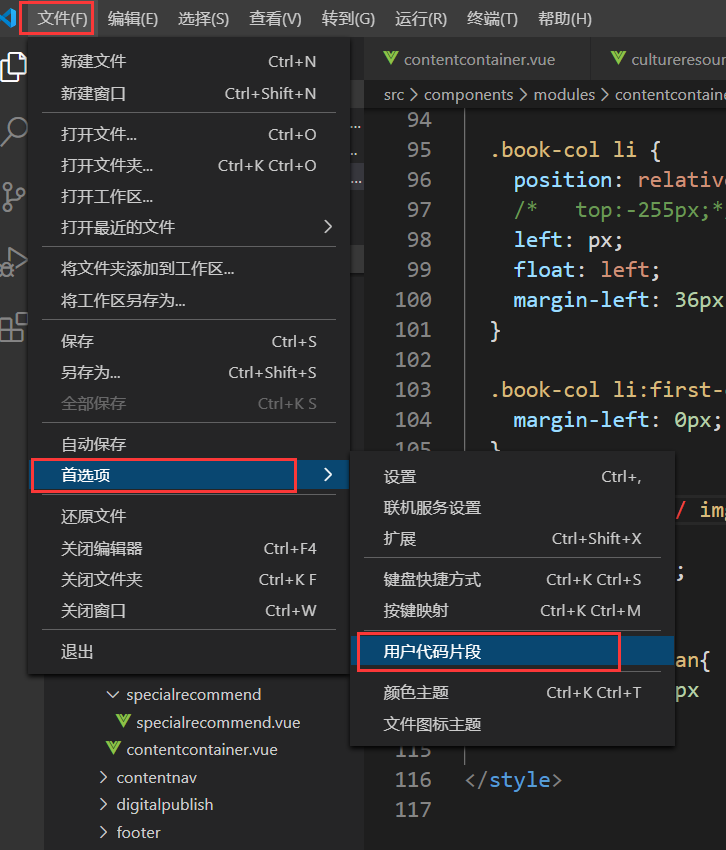
Task: Click line number 116 in the gutter
Action: click(413, 780)
